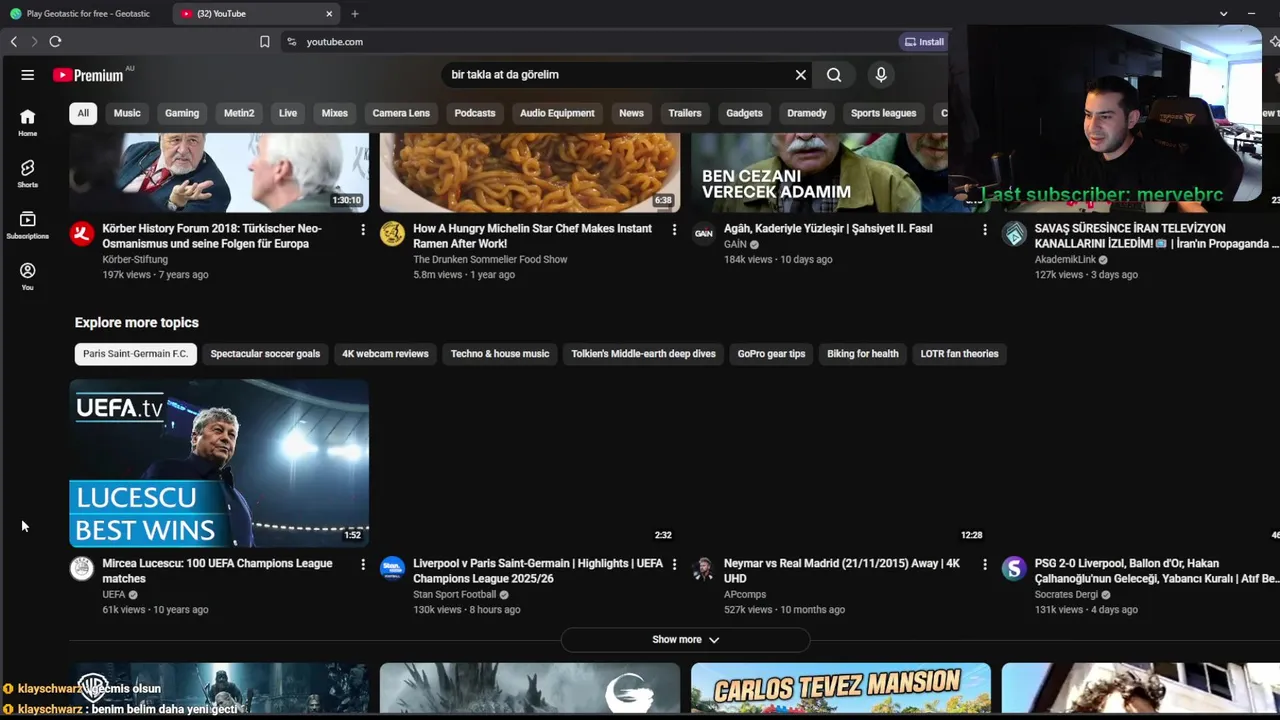
Task: Open more options for Instant Ramen video
Action: click(674, 230)
